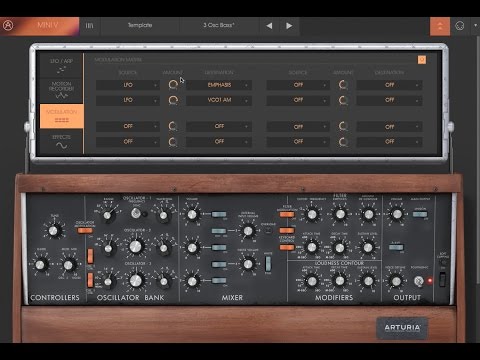Click the Oscillator 2 frequency knob

[x=135, y=246]
